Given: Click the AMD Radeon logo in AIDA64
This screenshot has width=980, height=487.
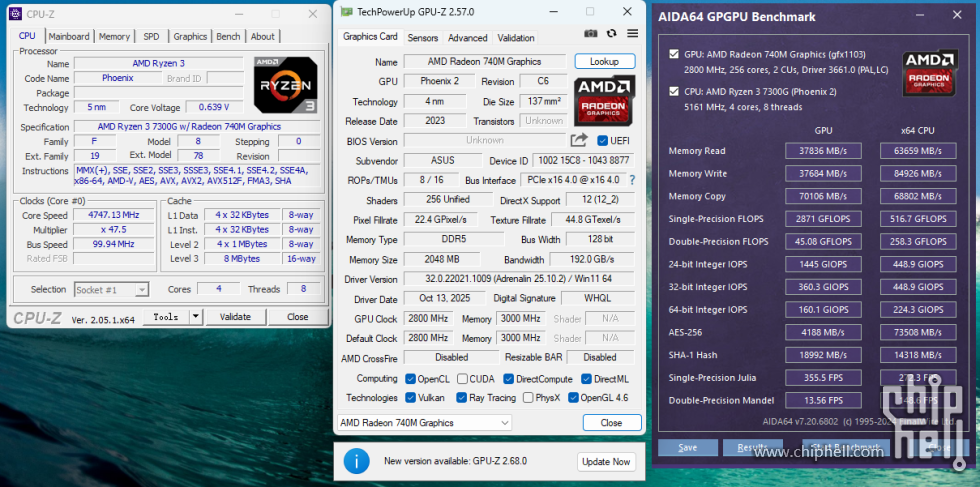Looking at the screenshot, I should (x=929, y=74).
